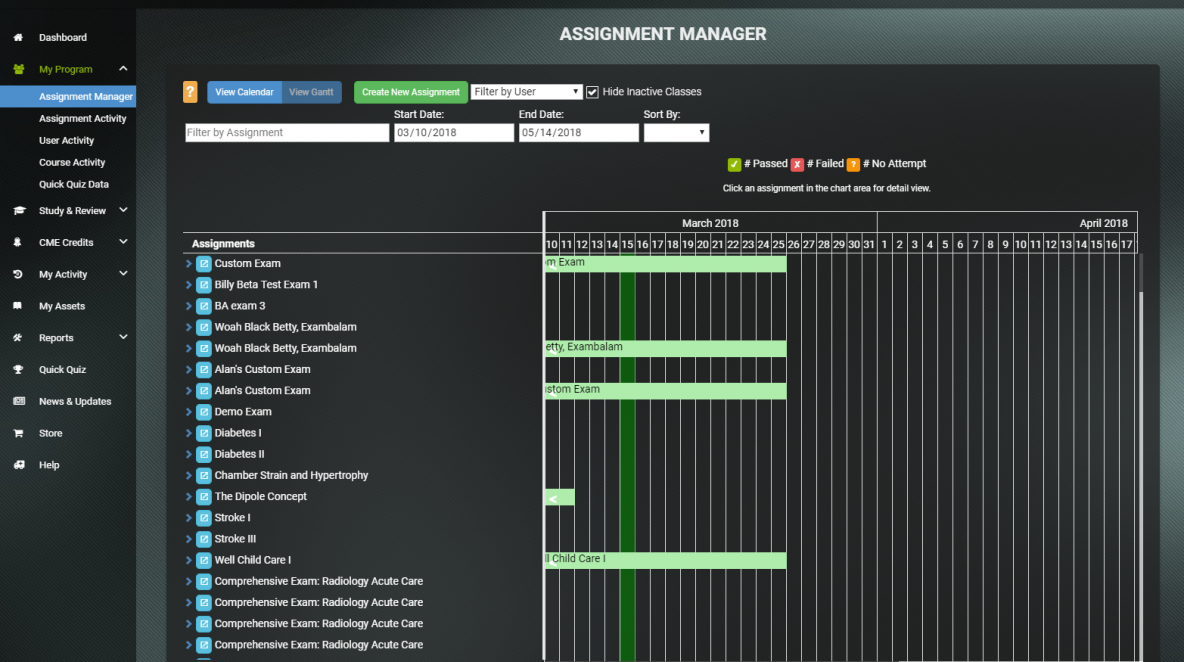Click the Study & Review graduation cap icon
This screenshot has height=662, width=1184.
point(19,211)
